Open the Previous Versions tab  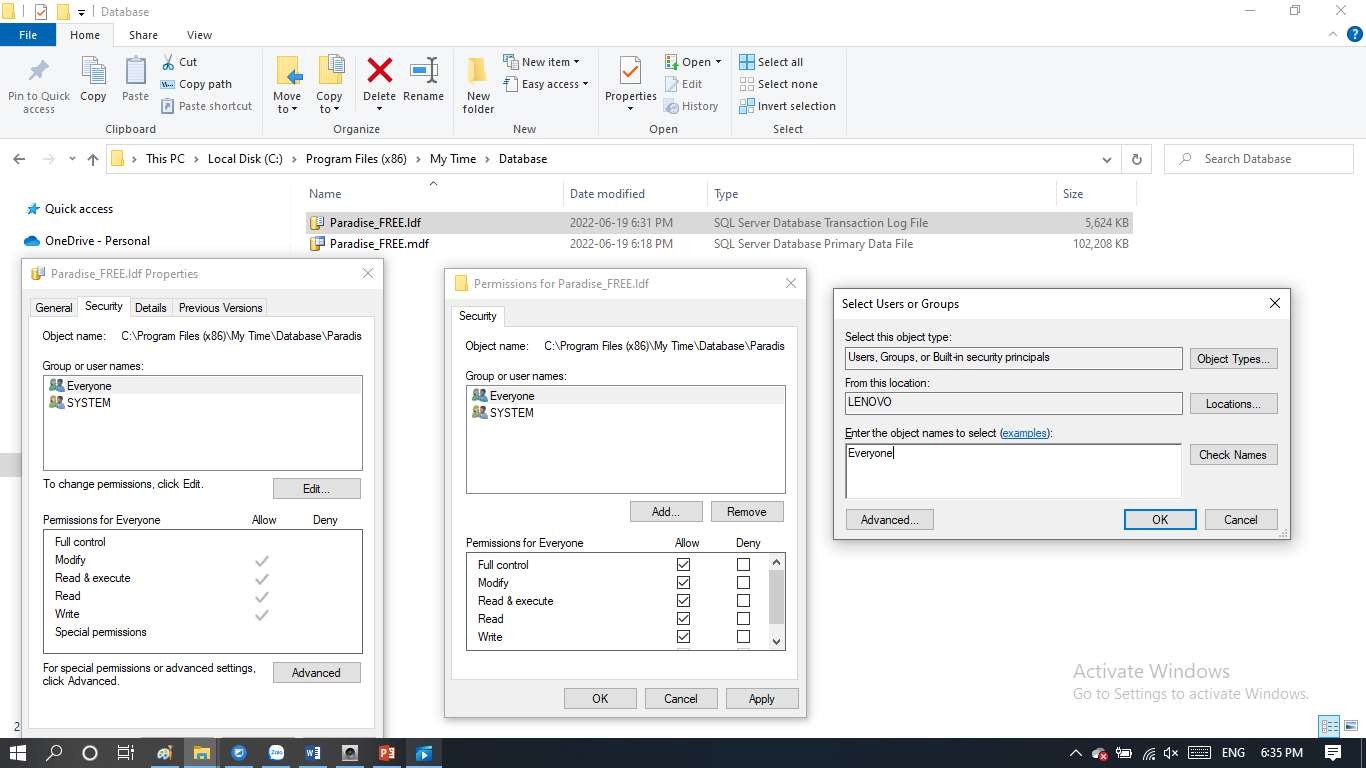tap(220, 308)
